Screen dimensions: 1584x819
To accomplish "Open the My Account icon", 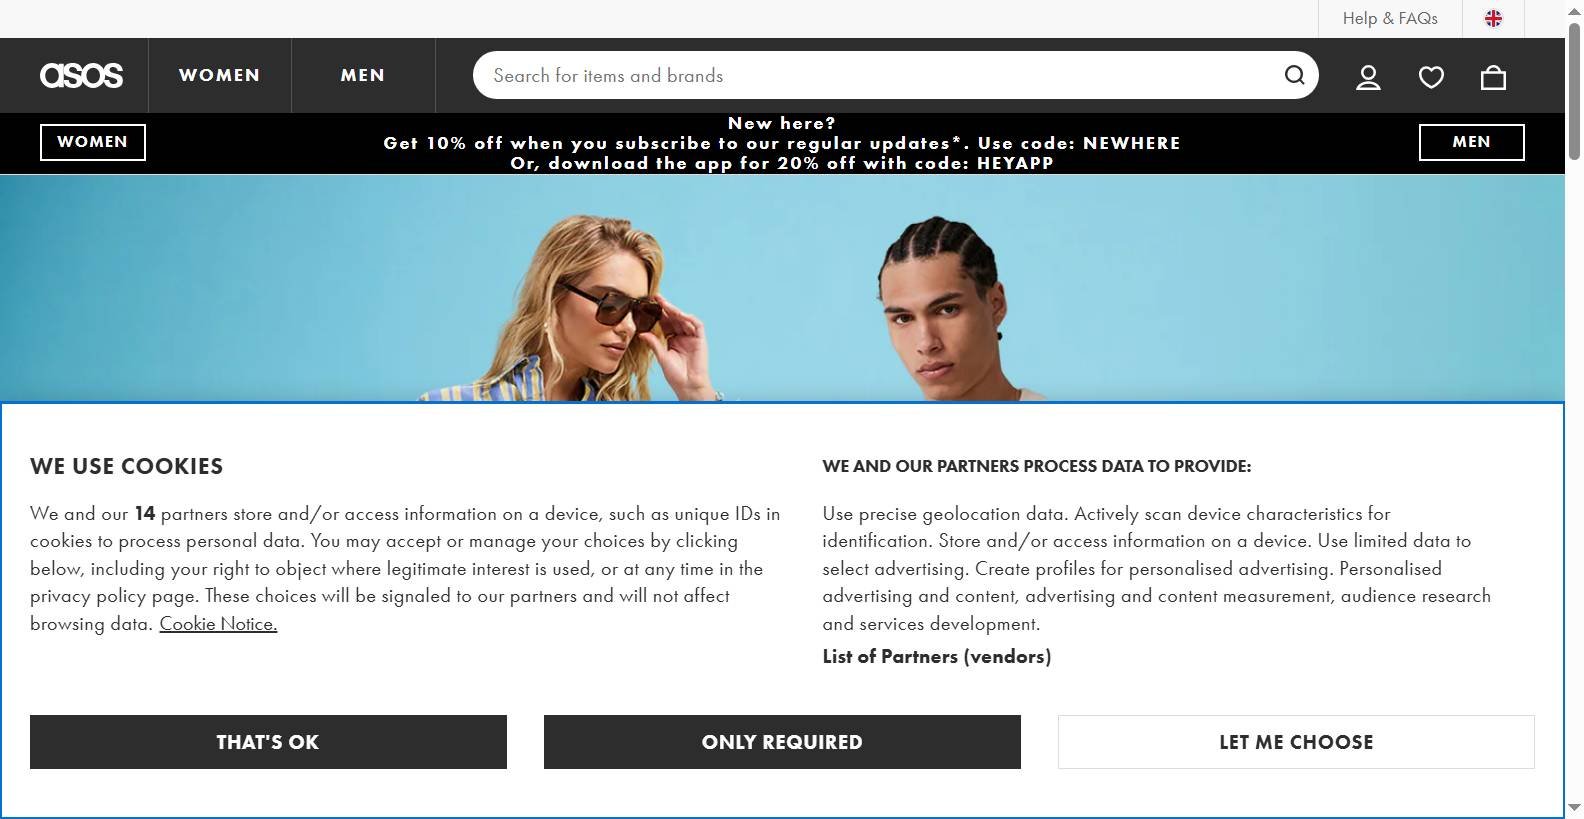I will [1368, 77].
